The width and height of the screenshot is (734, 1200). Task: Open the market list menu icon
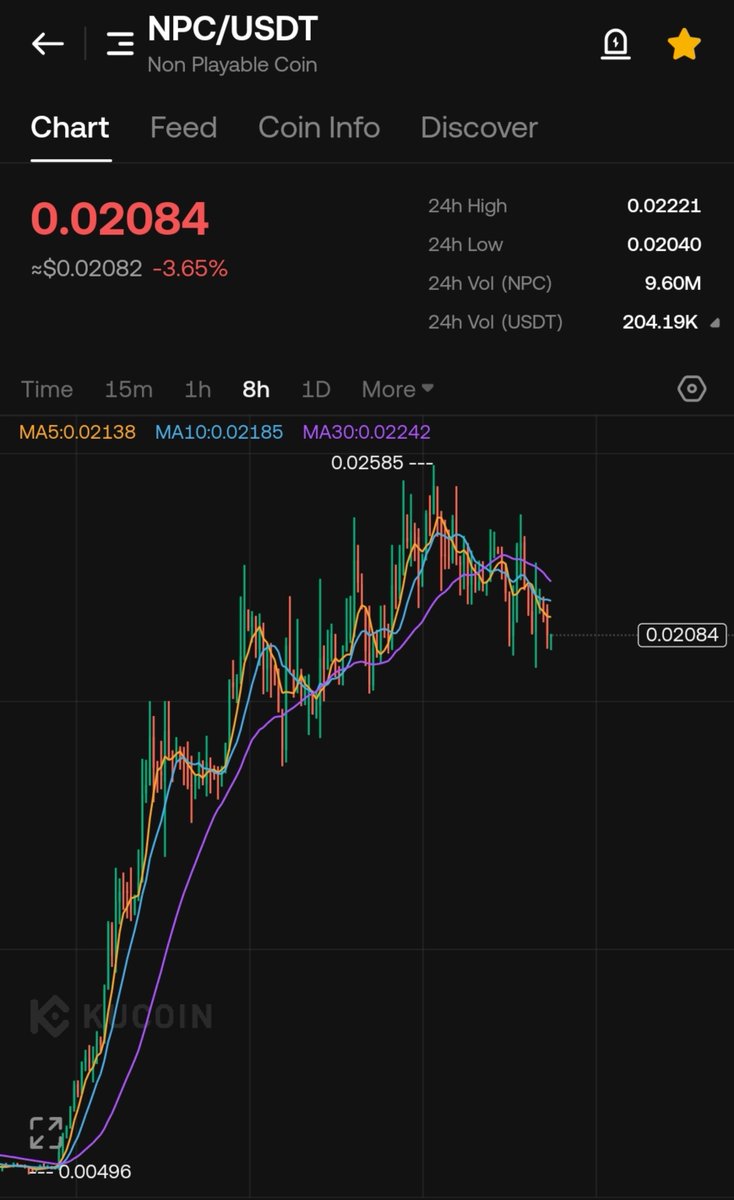pyautogui.click(x=120, y=44)
